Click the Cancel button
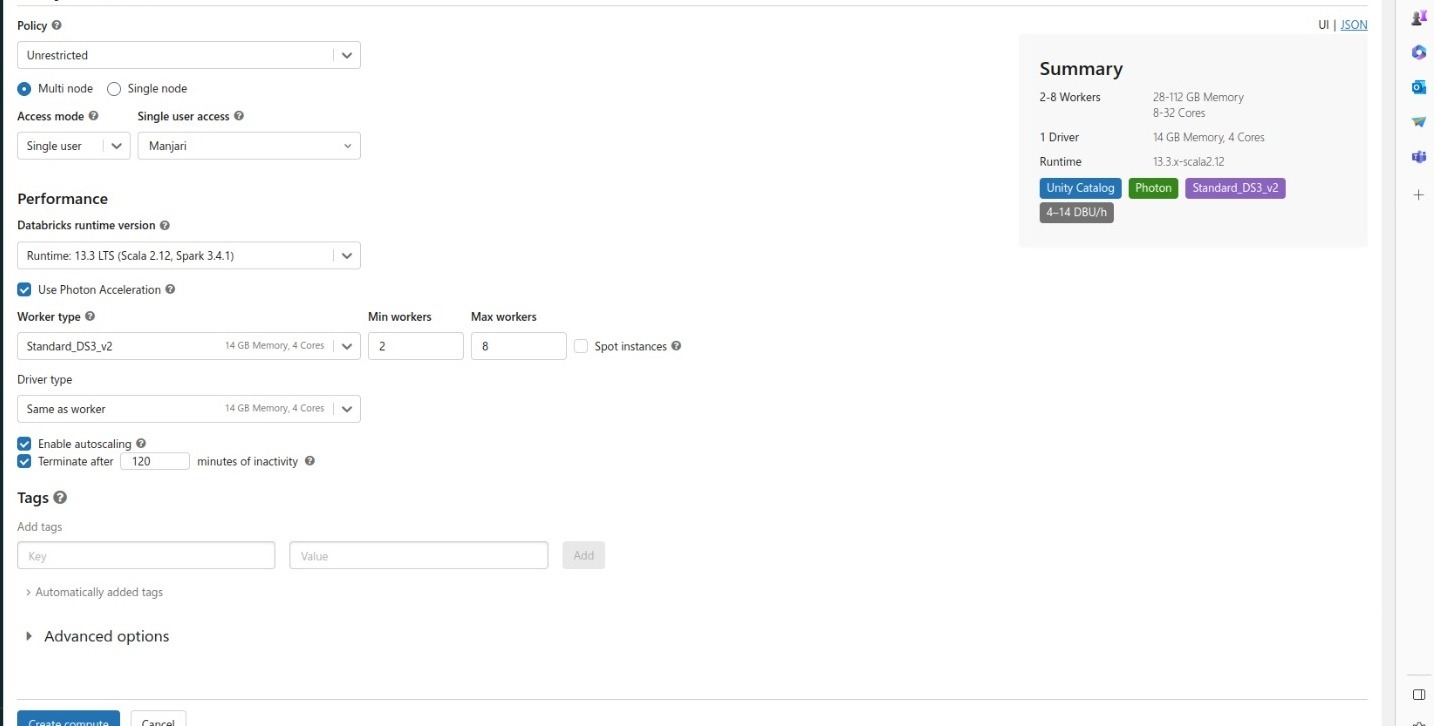The width and height of the screenshot is (1434, 726). pyautogui.click(x=157, y=721)
